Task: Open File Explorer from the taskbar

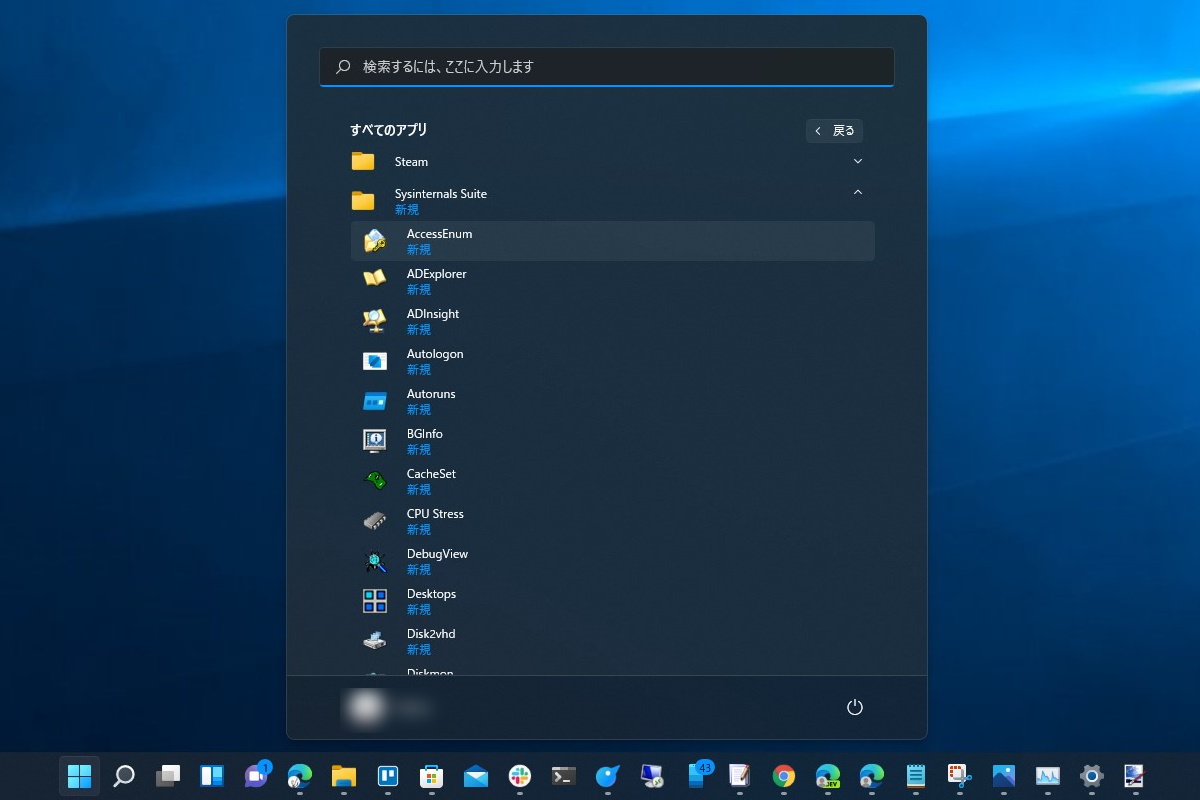Action: tap(344, 776)
